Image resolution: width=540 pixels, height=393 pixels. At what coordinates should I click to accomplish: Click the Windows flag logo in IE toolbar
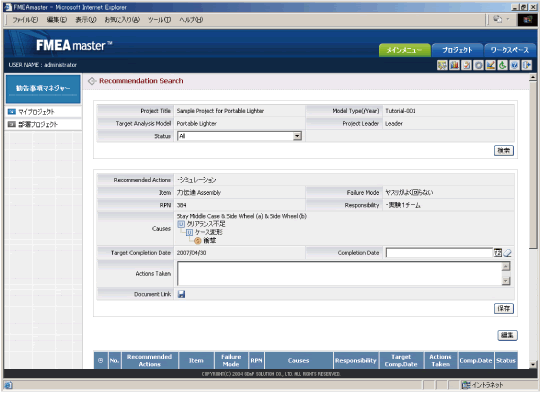(527, 20)
